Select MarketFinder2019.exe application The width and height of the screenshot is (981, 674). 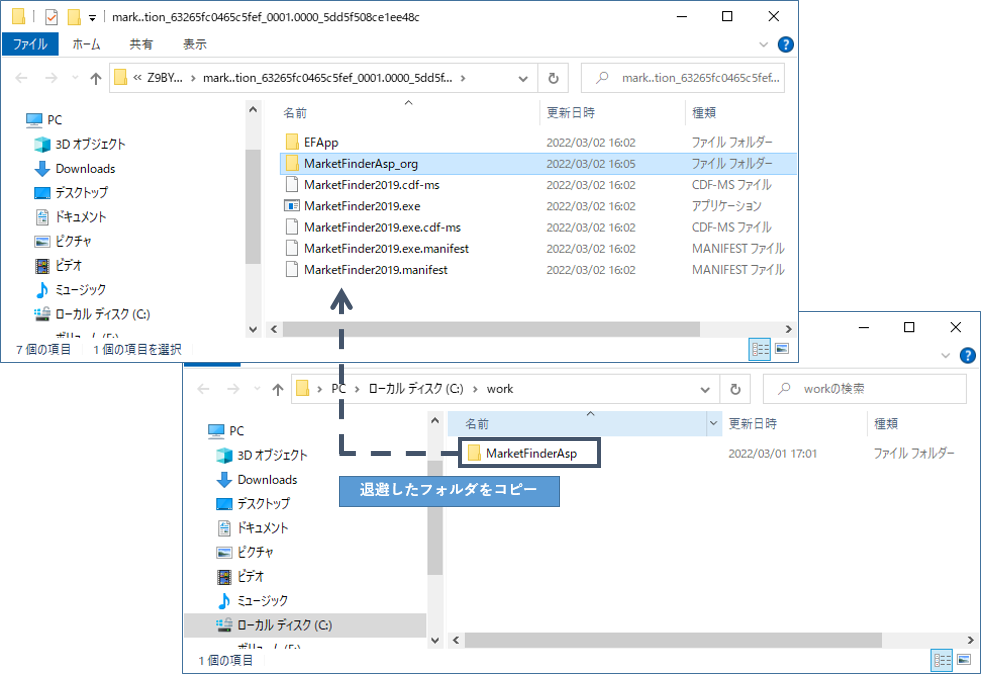[362, 207]
